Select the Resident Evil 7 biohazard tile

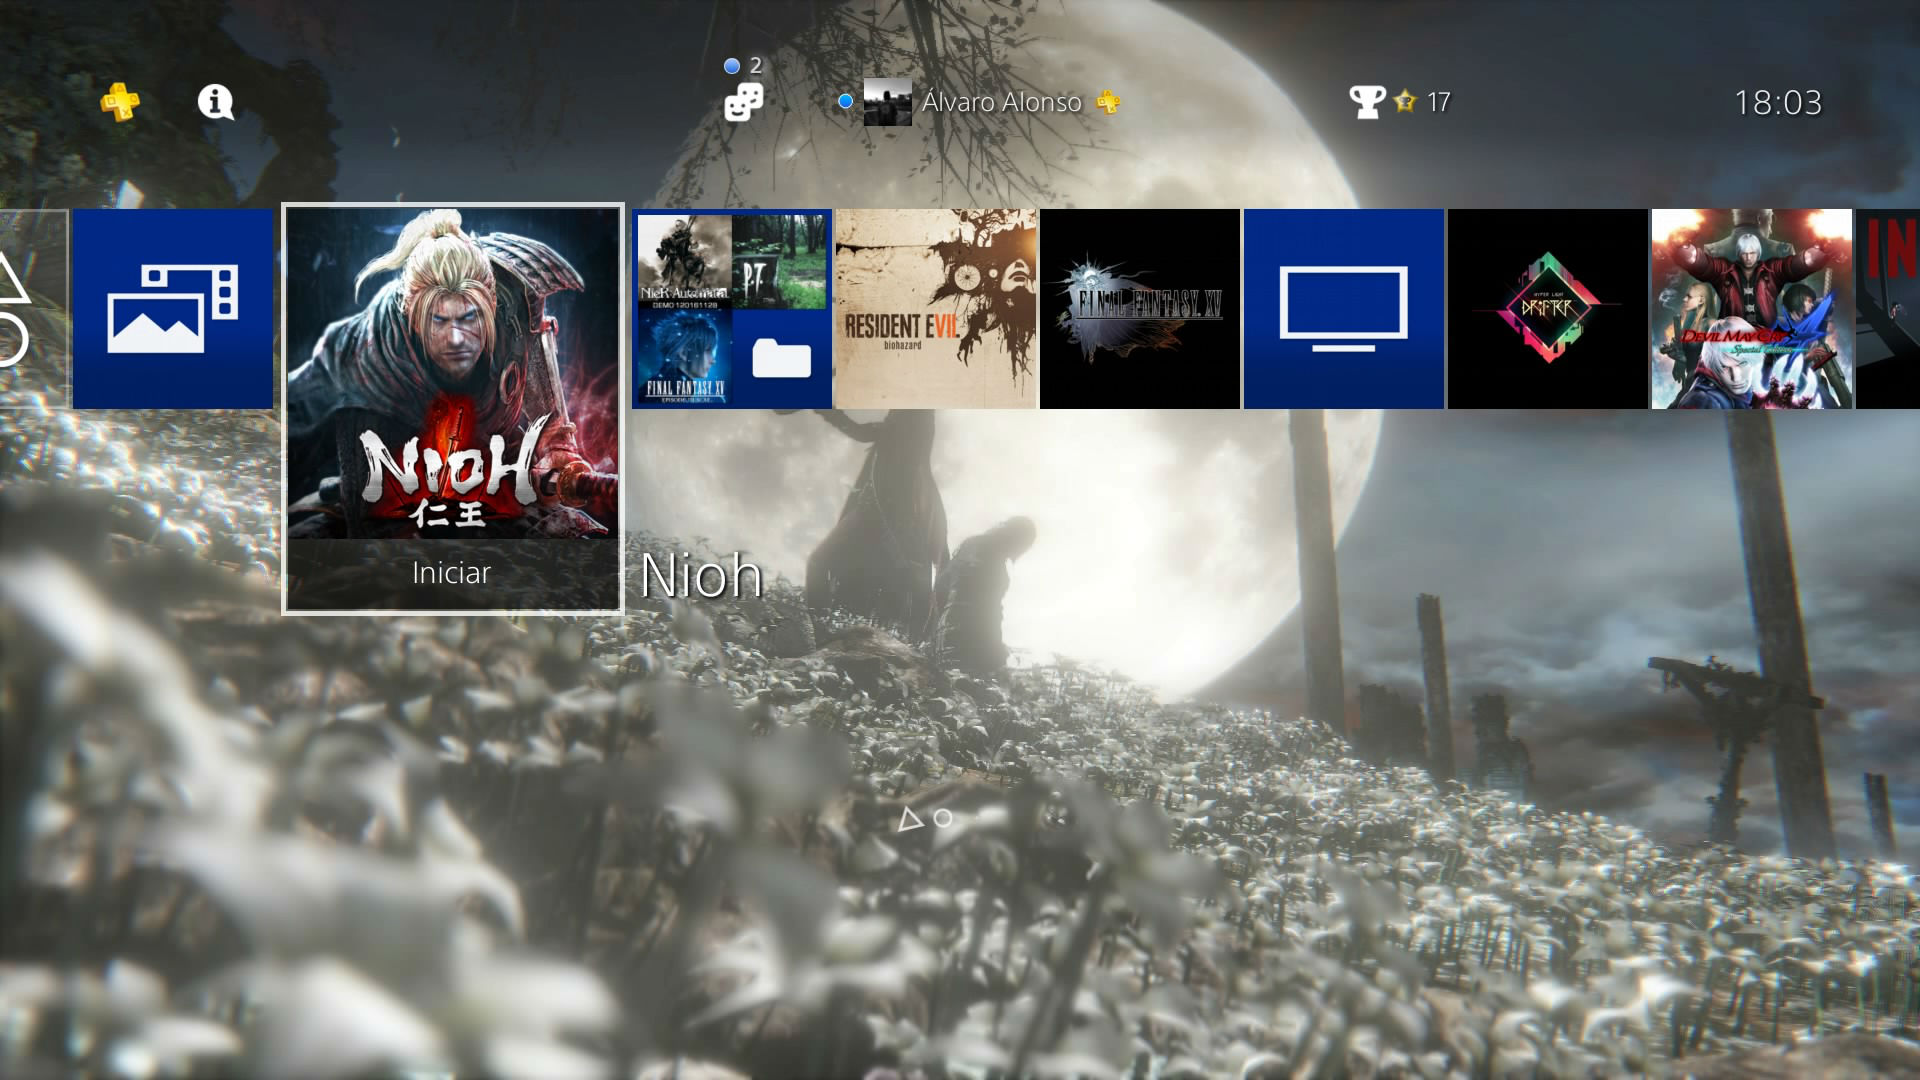(936, 309)
